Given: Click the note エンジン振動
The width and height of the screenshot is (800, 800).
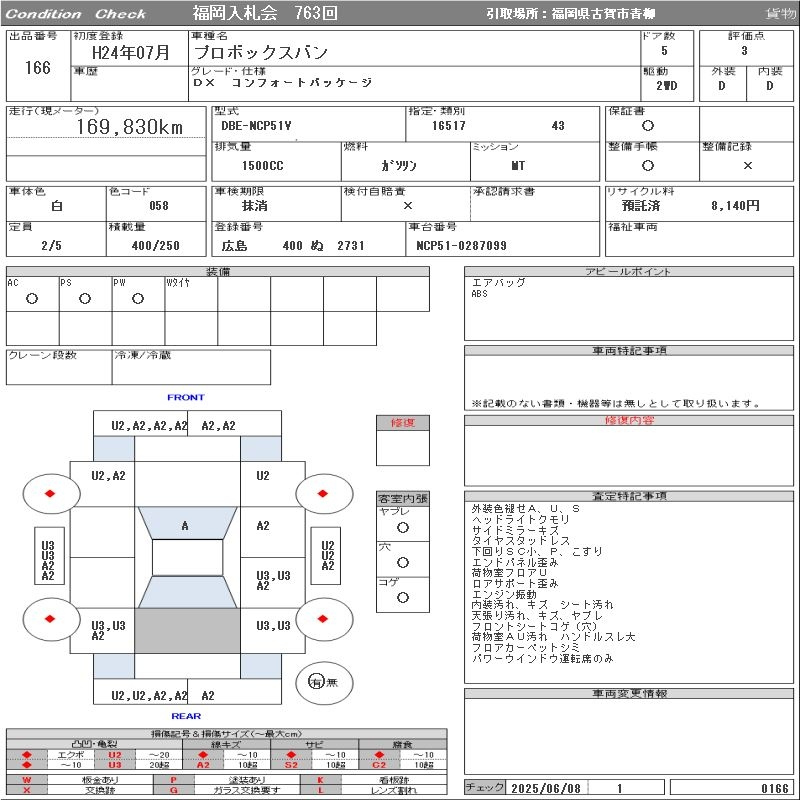Looking at the screenshot, I should click(x=504, y=594).
